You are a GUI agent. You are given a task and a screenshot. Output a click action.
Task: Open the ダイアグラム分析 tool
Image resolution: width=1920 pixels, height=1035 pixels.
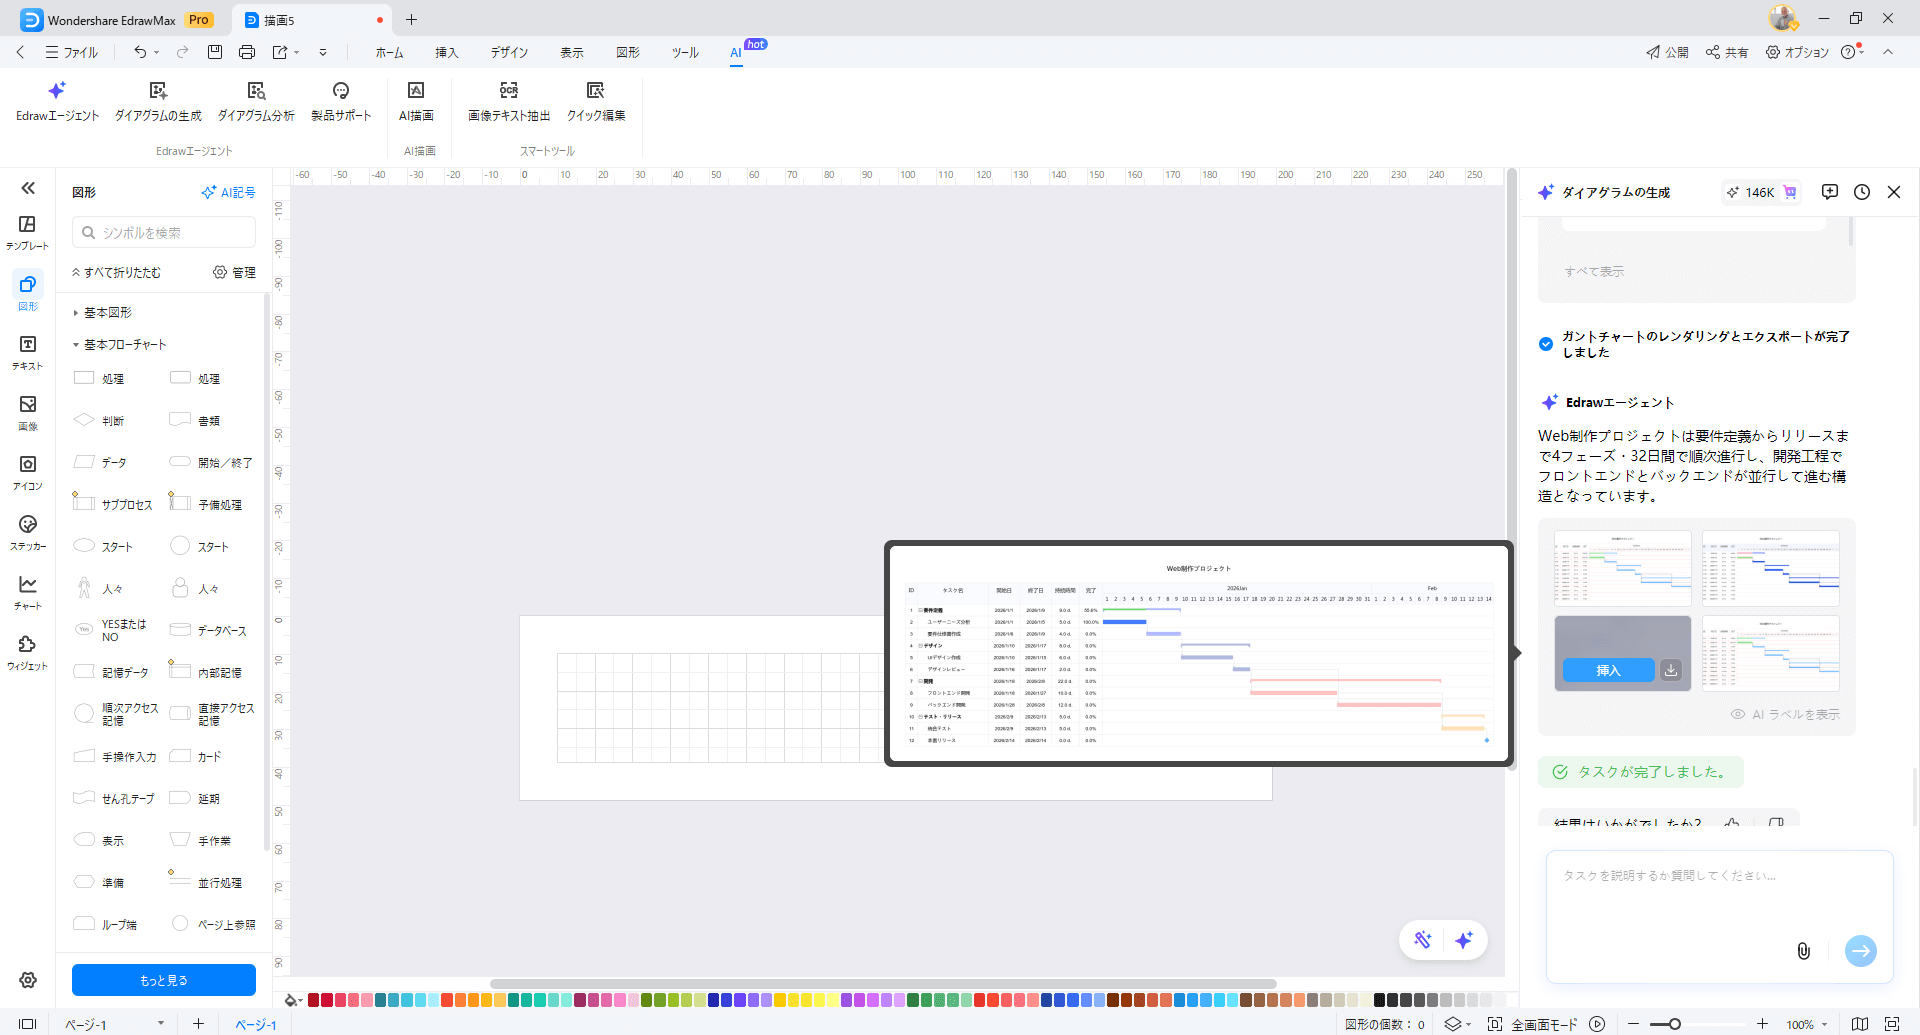pyautogui.click(x=256, y=101)
